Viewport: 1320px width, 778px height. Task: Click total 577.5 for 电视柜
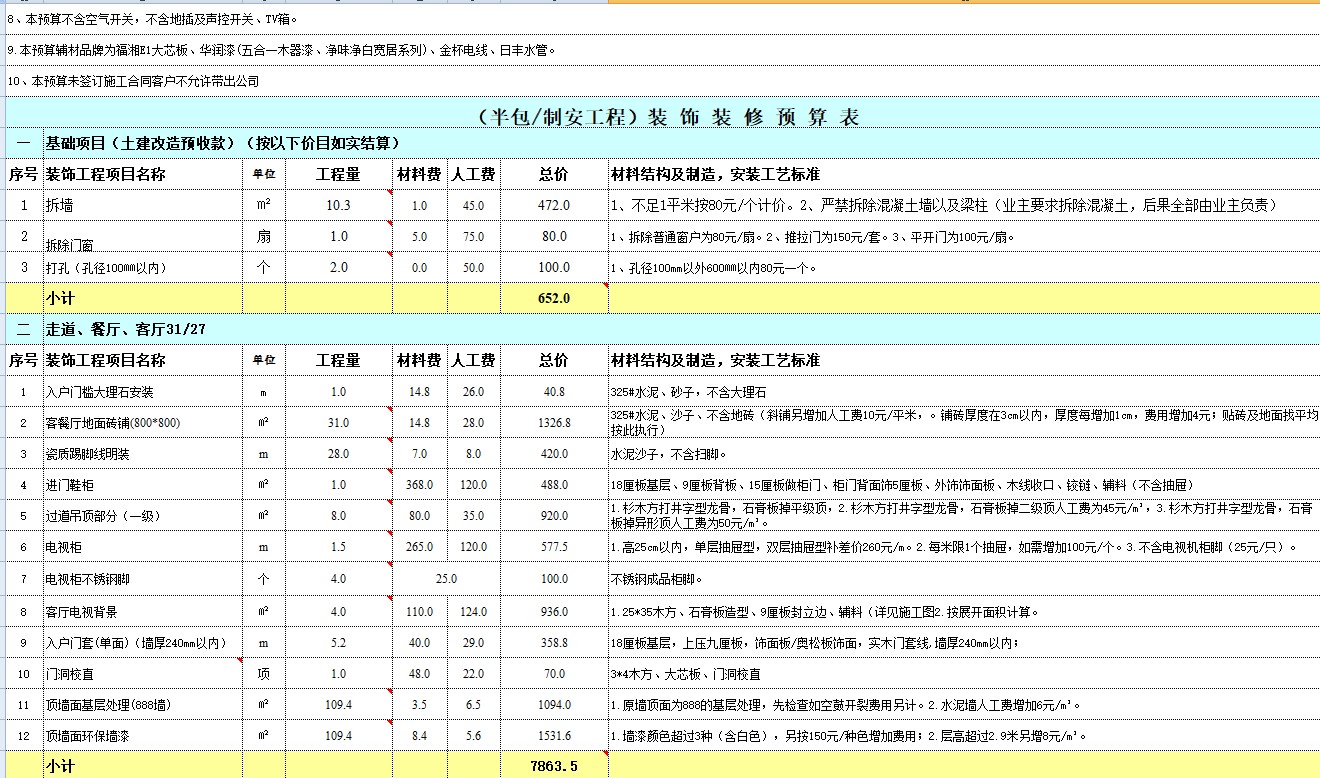click(x=554, y=547)
